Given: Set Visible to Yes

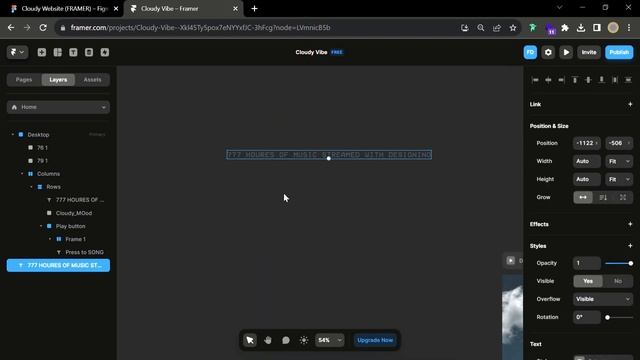Looking at the screenshot, I should (x=588, y=281).
